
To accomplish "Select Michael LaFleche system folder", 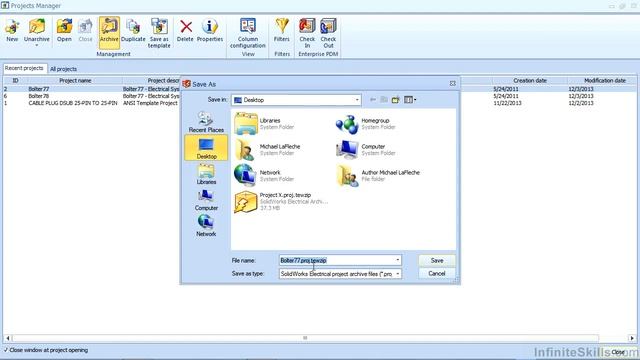I will click(268, 150).
